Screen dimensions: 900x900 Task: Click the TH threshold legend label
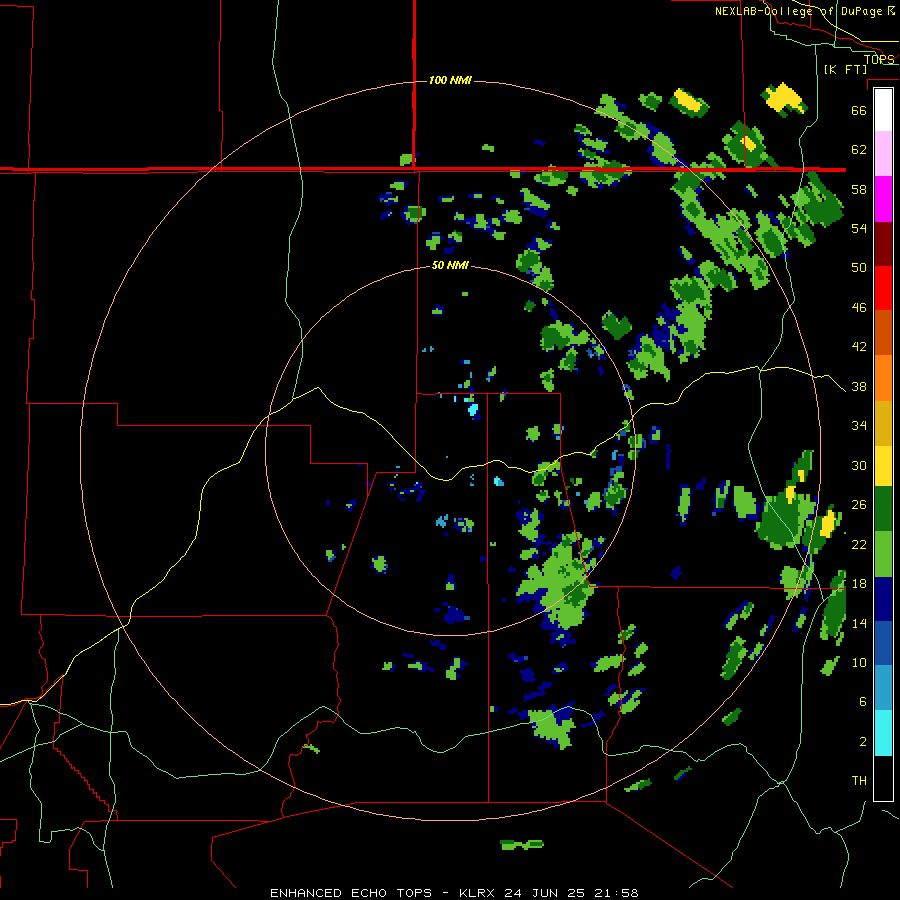point(859,781)
